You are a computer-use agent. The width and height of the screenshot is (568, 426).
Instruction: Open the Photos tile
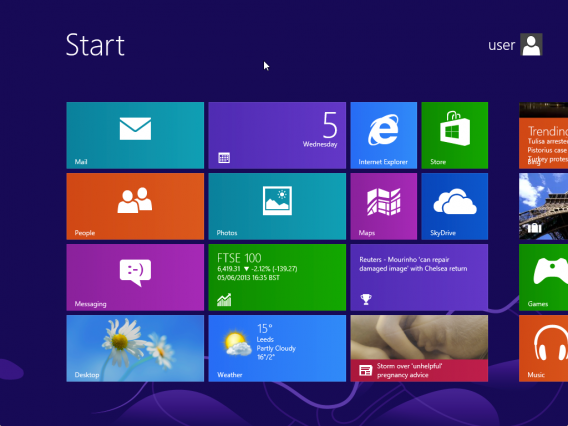coord(277,206)
